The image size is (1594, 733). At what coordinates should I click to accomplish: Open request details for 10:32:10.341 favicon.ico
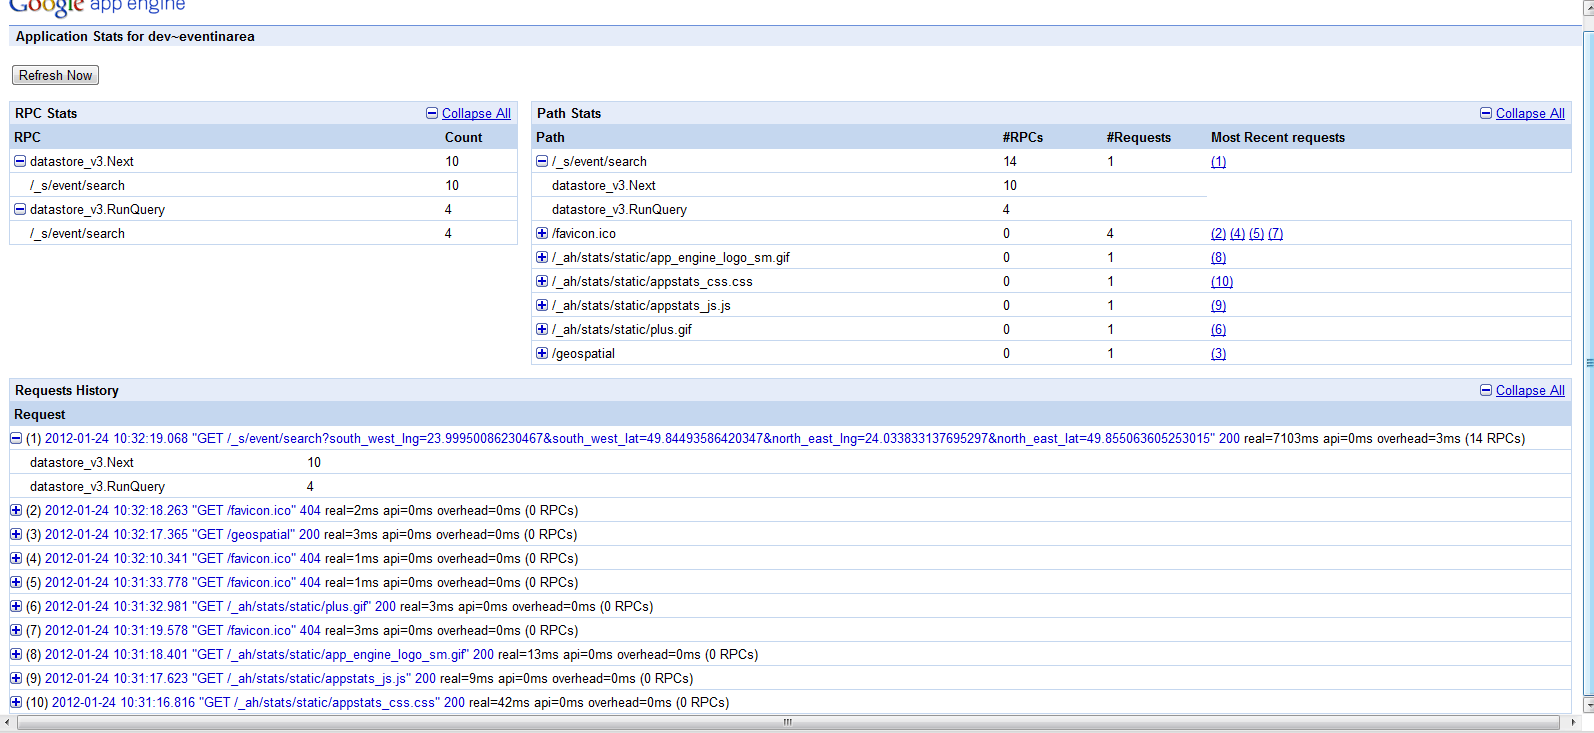pos(183,558)
